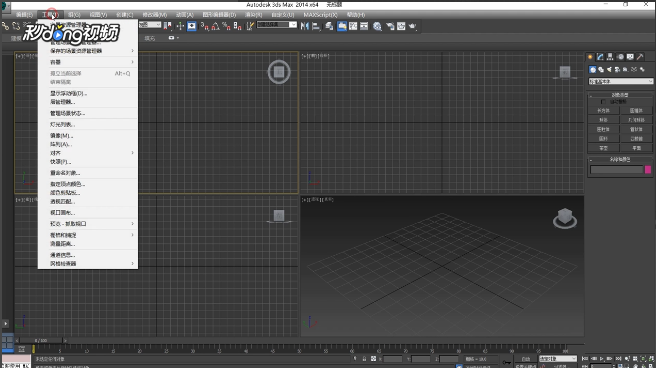Switch to the Modify panel tab

coord(600,56)
